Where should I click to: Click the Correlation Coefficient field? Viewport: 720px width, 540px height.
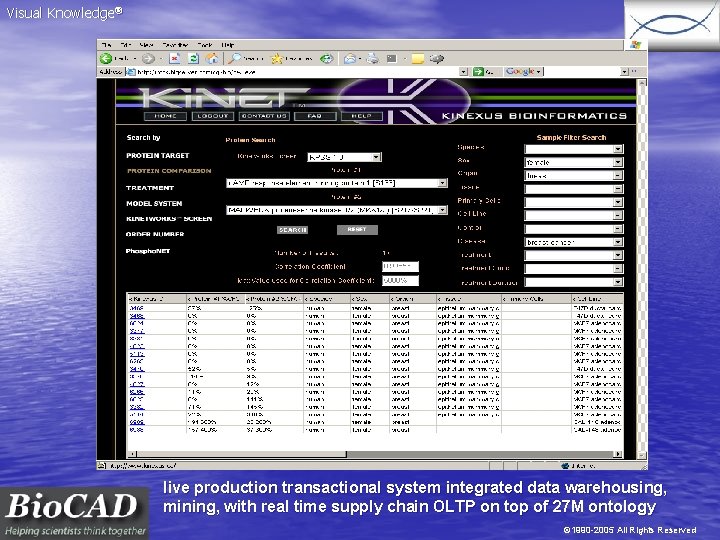coord(400,267)
